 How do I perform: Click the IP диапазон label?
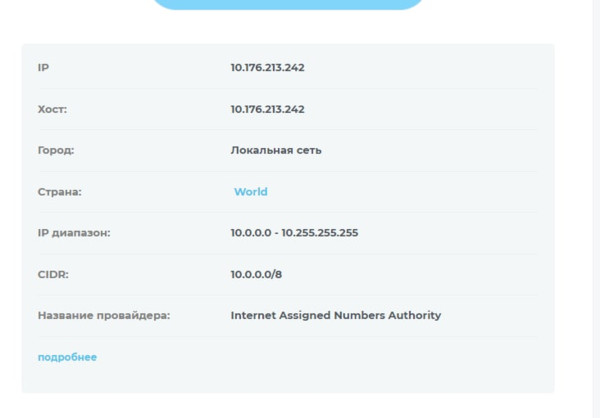click(x=73, y=233)
